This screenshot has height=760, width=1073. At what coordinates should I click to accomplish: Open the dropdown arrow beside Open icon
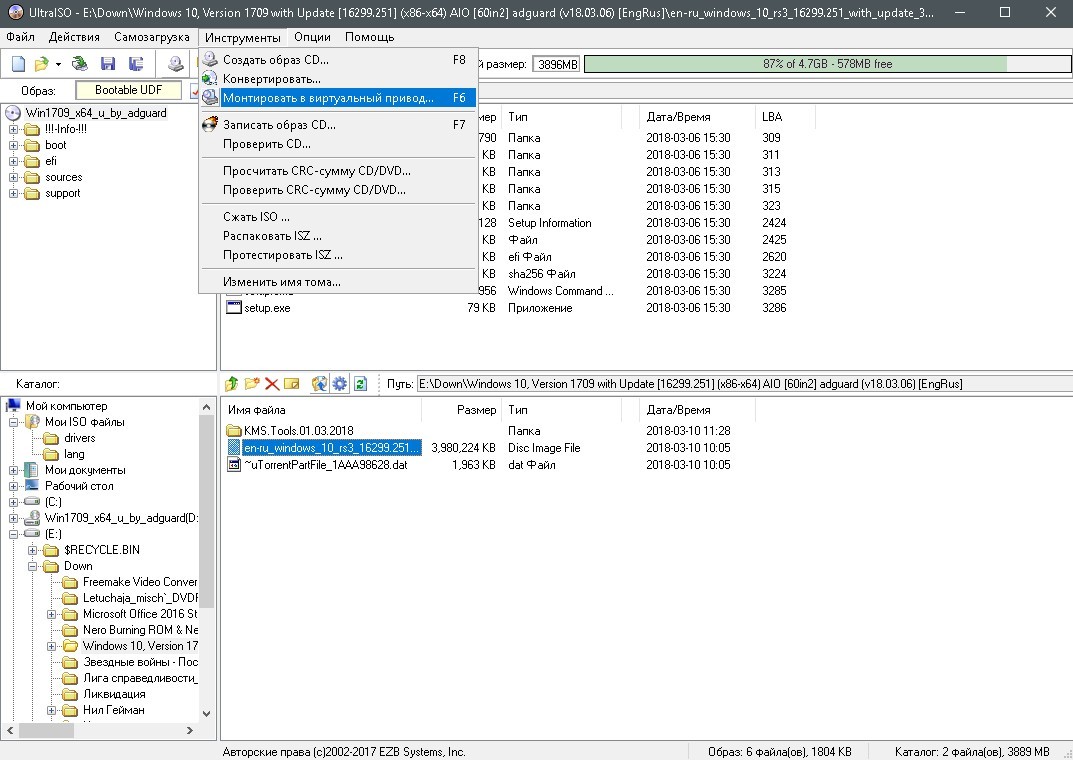click(x=58, y=65)
